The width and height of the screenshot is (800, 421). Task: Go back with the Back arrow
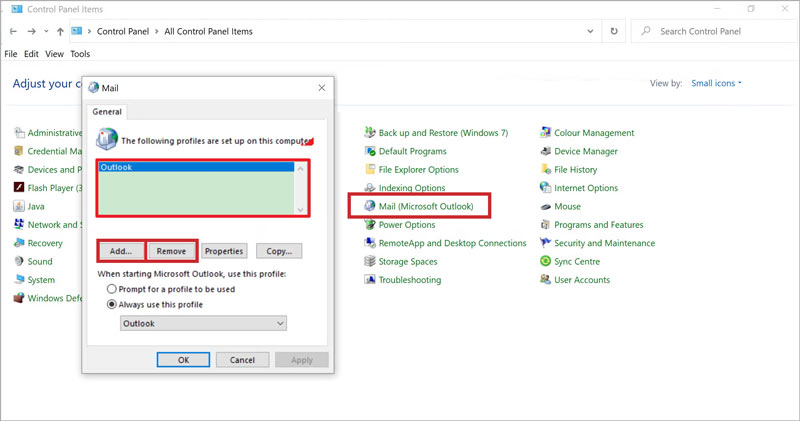click(x=13, y=31)
